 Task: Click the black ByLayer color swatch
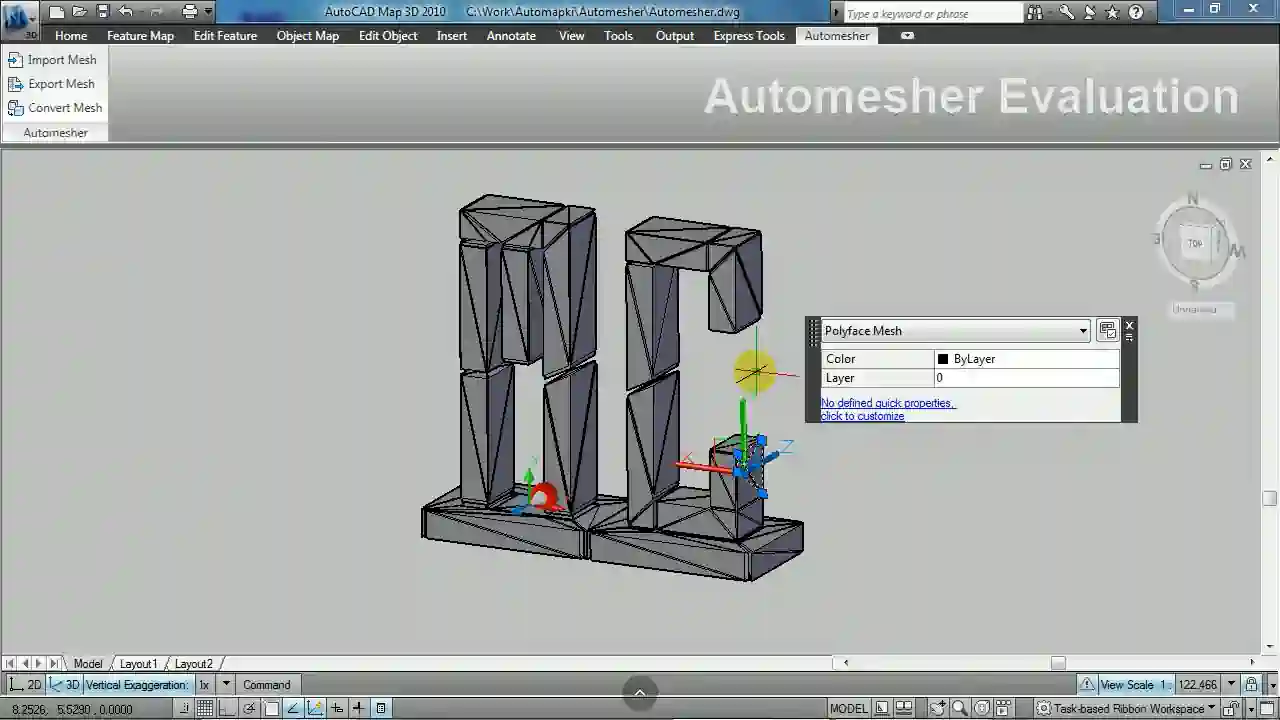tap(943, 359)
